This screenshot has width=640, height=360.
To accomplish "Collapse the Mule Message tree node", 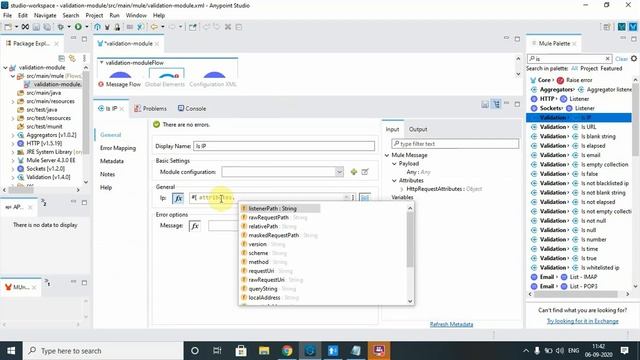I will pos(387,156).
